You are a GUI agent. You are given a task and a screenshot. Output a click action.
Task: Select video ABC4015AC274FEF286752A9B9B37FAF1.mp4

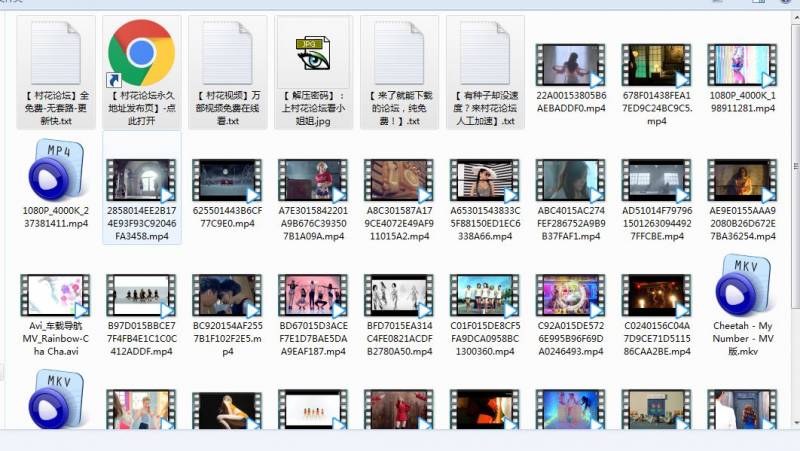pos(570,180)
